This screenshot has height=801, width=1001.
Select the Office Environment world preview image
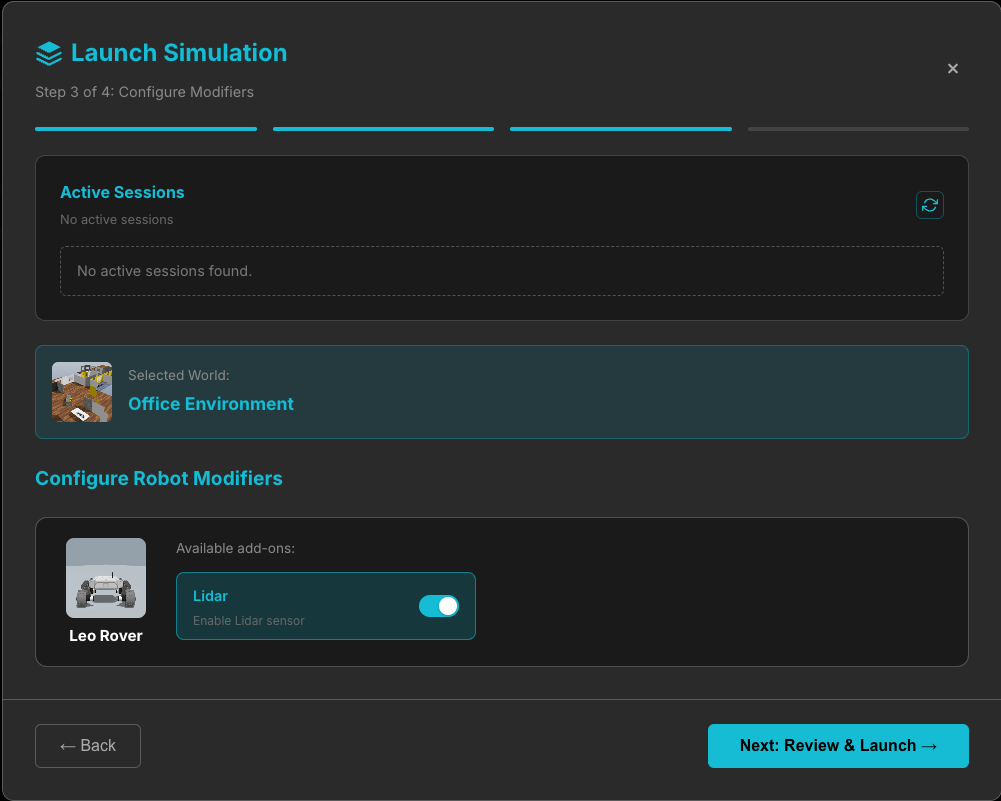[x=81, y=392]
